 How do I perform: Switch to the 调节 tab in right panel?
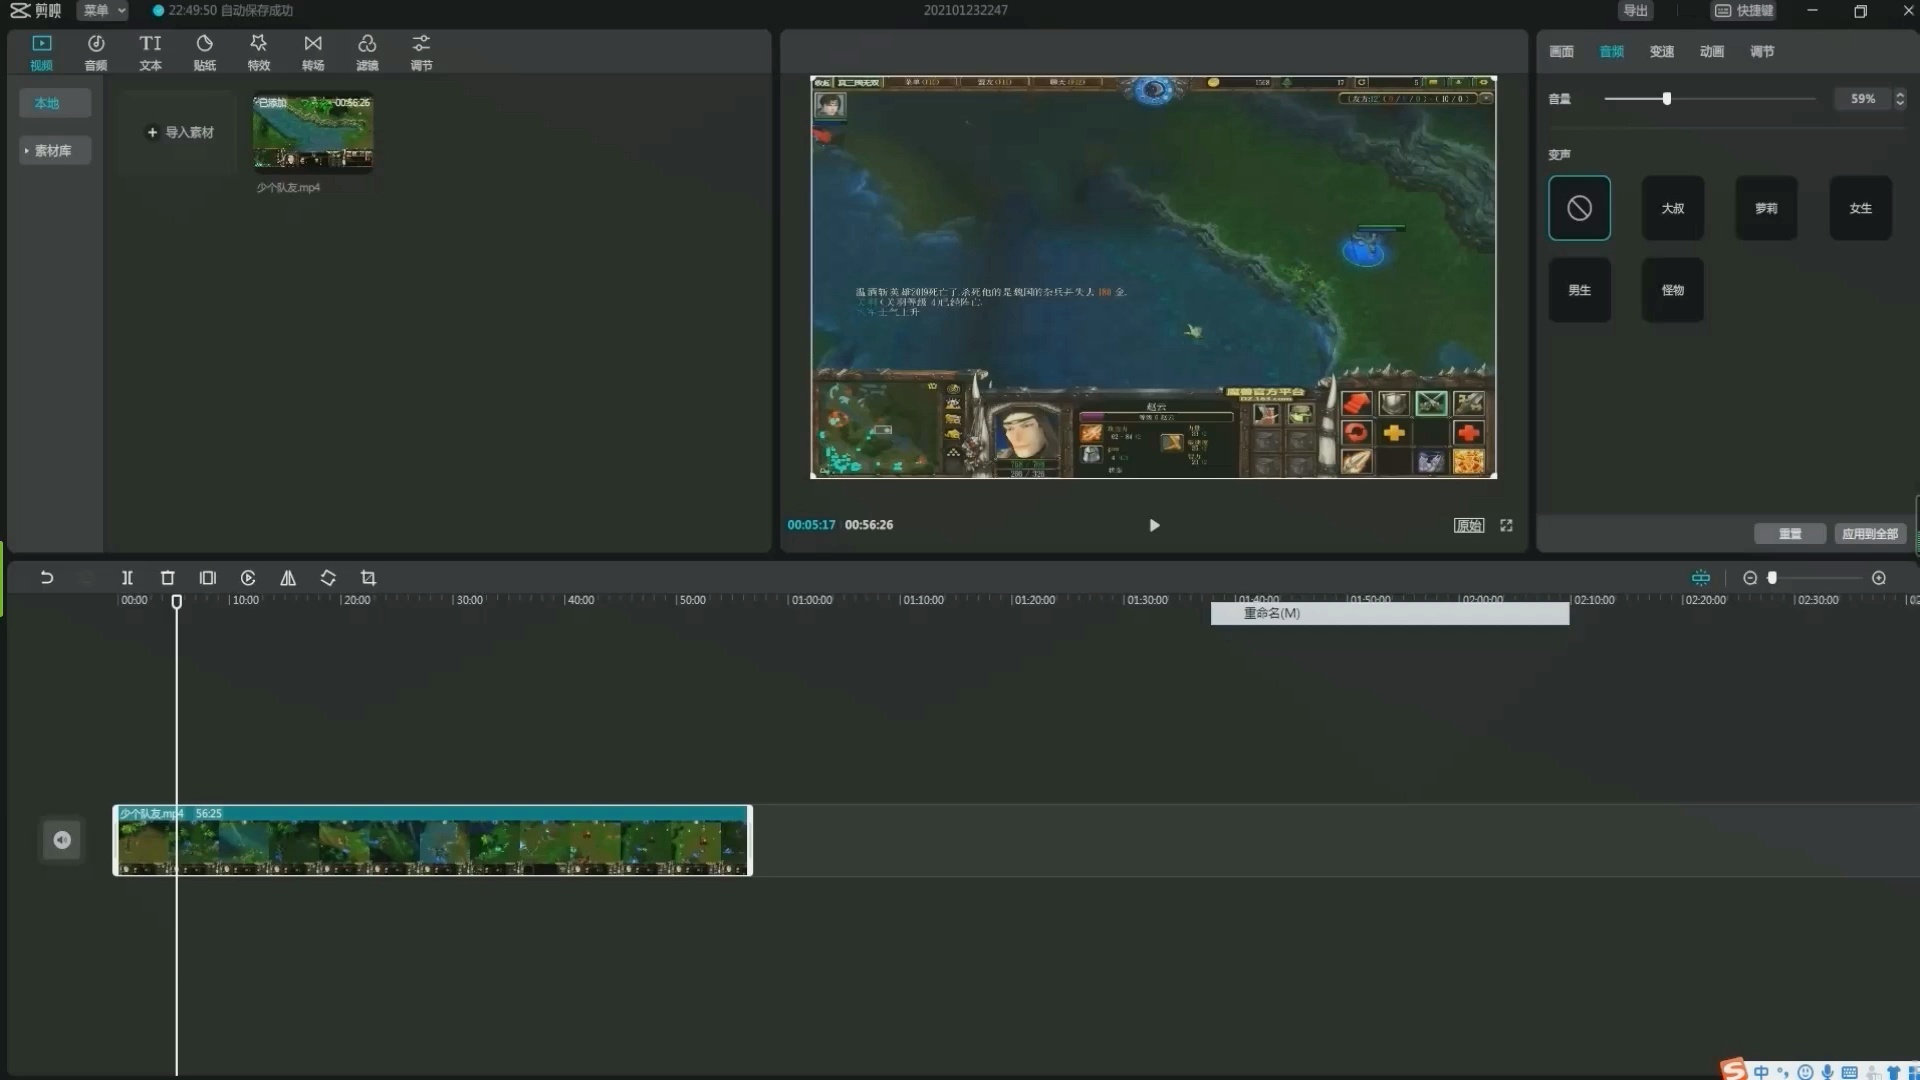point(1761,51)
